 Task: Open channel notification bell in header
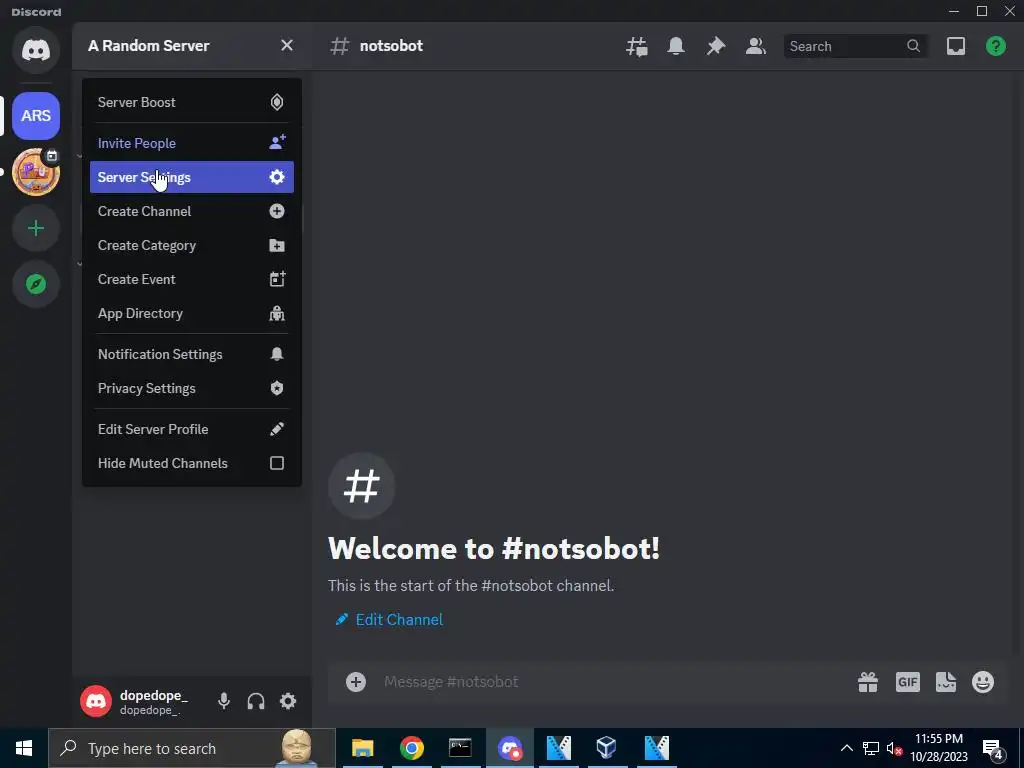tap(676, 46)
